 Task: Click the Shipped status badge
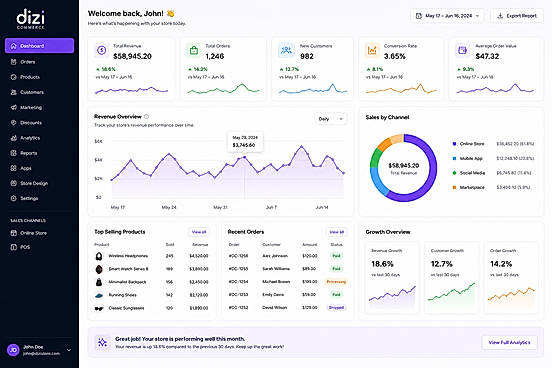336,308
